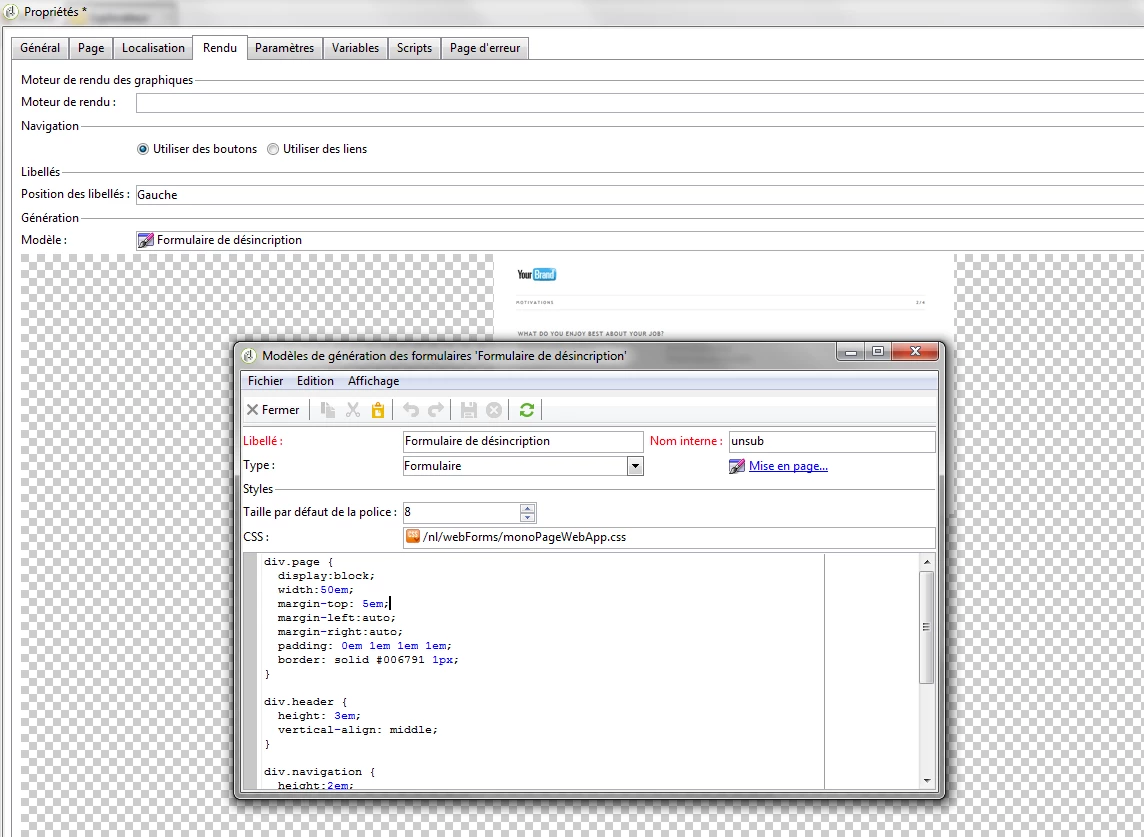
Task: Click the template icon in Modèle field
Action: pyautogui.click(x=146, y=240)
